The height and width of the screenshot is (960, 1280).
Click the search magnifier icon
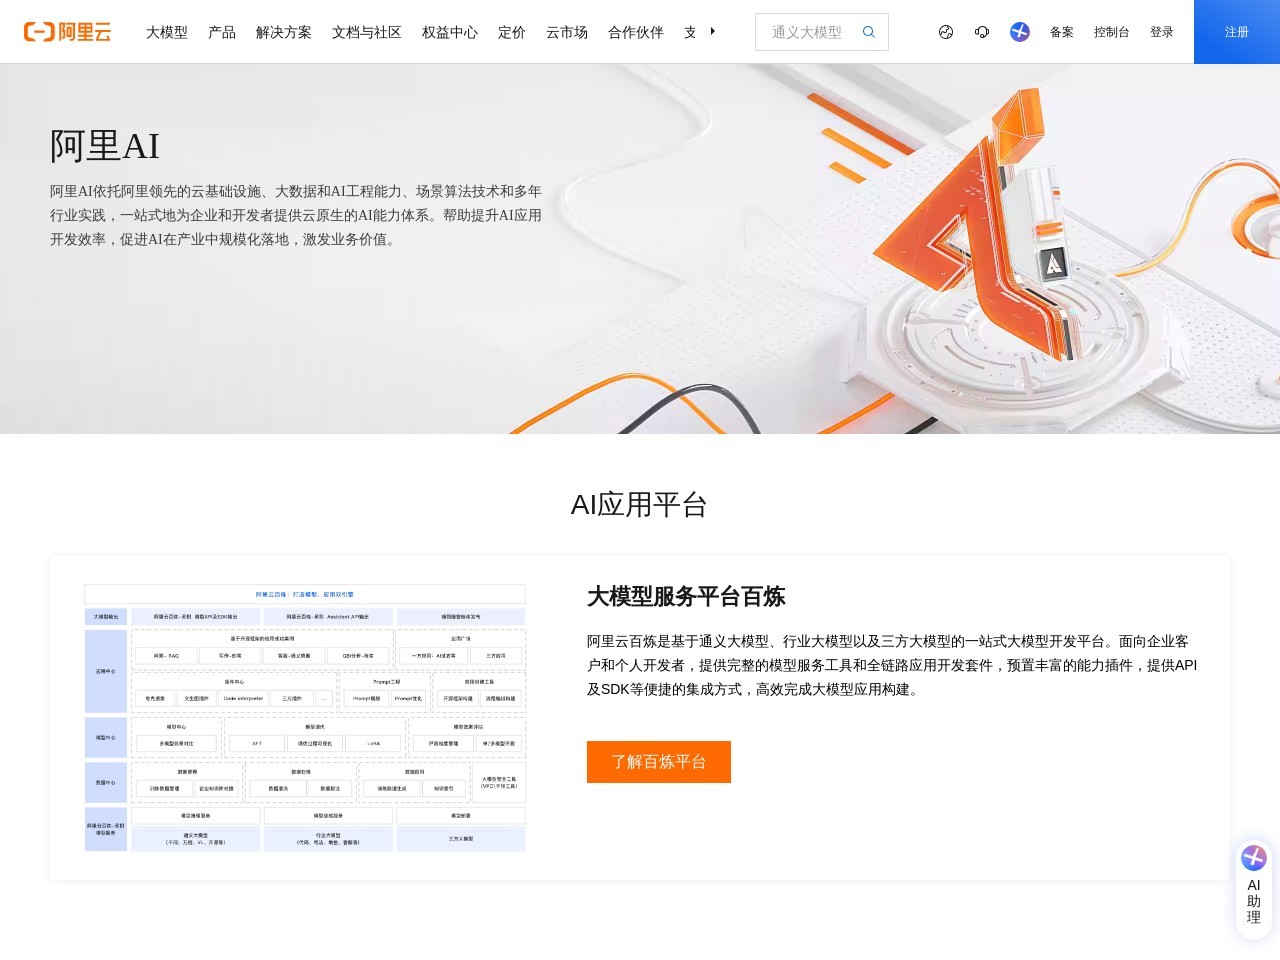coord(868,31)
